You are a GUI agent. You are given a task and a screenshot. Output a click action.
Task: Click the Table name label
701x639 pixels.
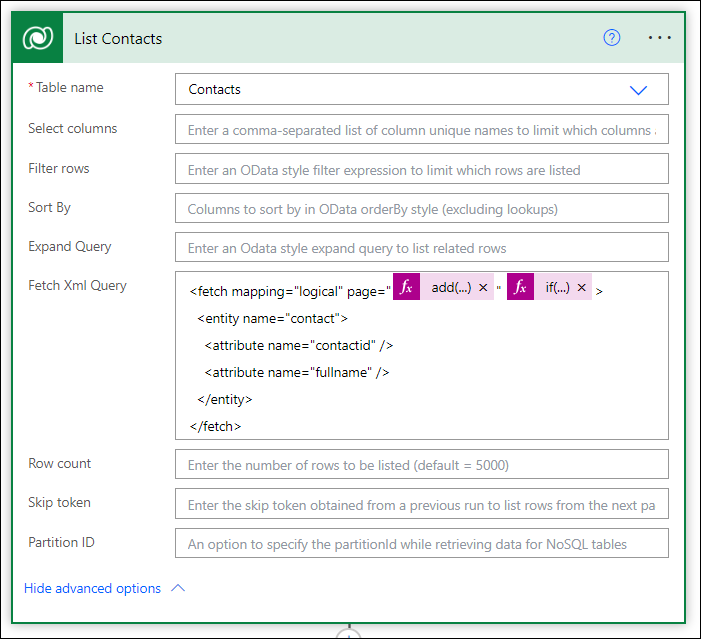69,87
